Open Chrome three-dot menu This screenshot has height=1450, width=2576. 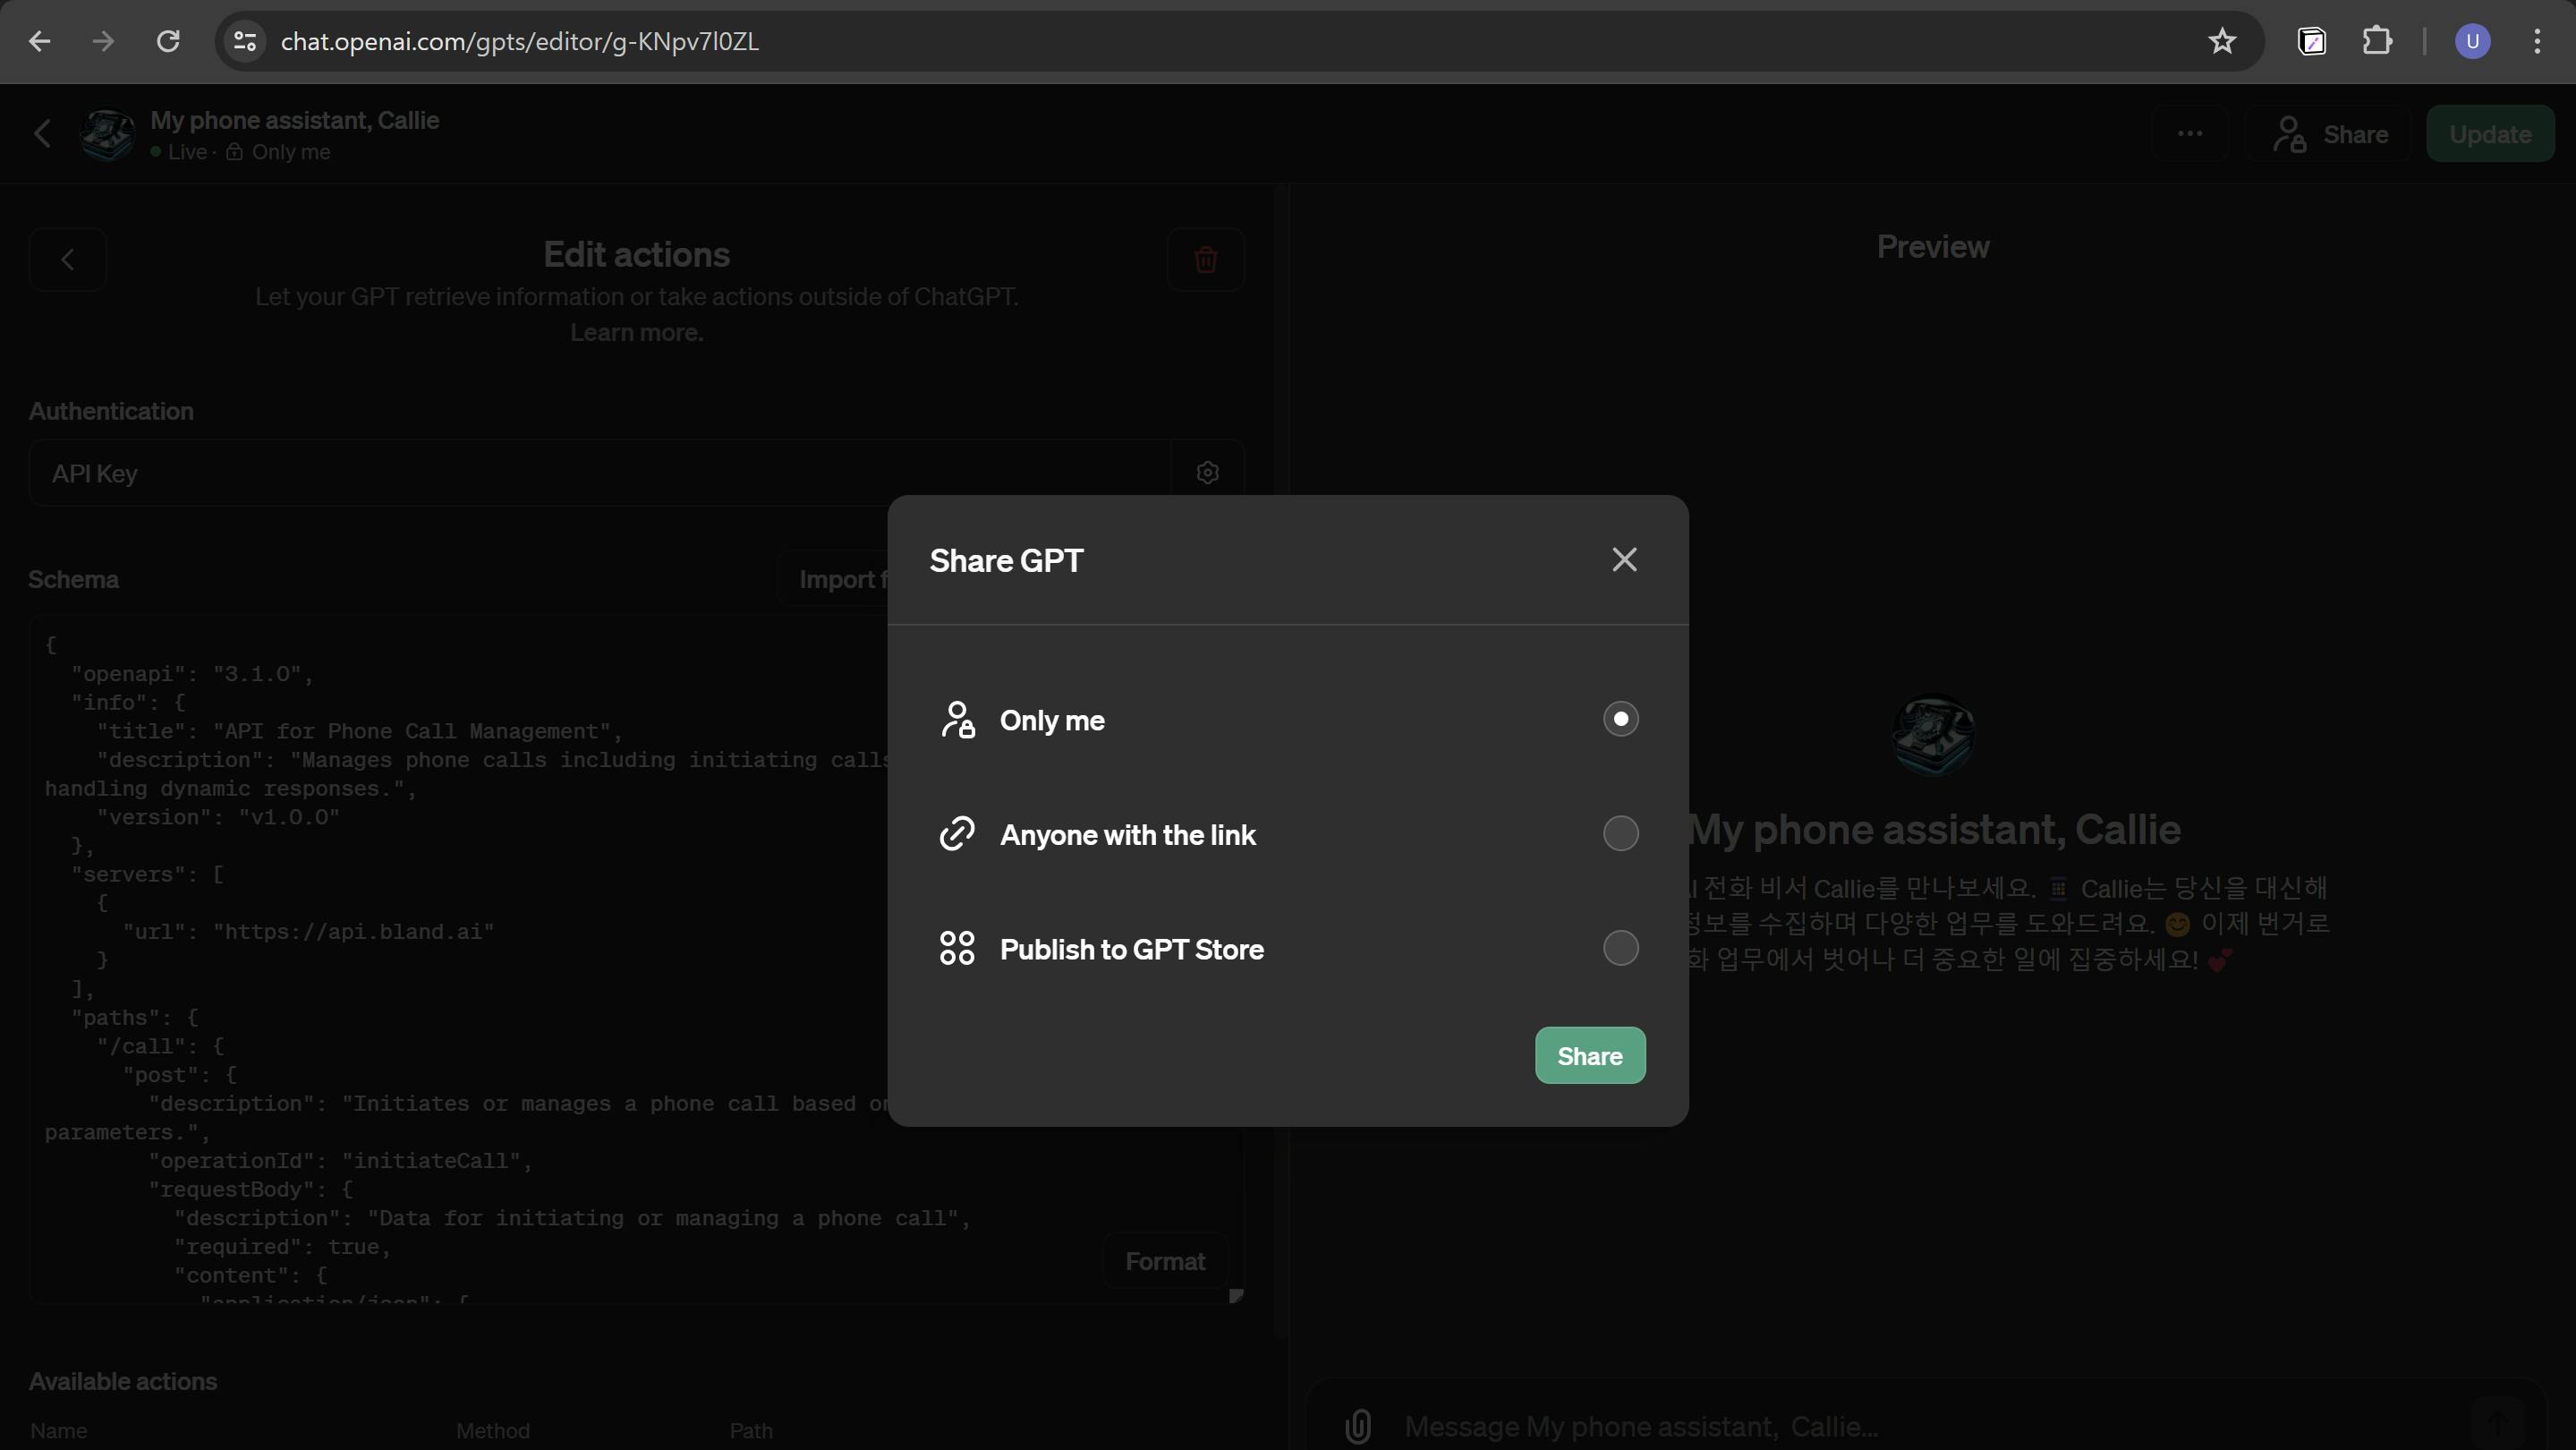click(x=2536, y=41)
